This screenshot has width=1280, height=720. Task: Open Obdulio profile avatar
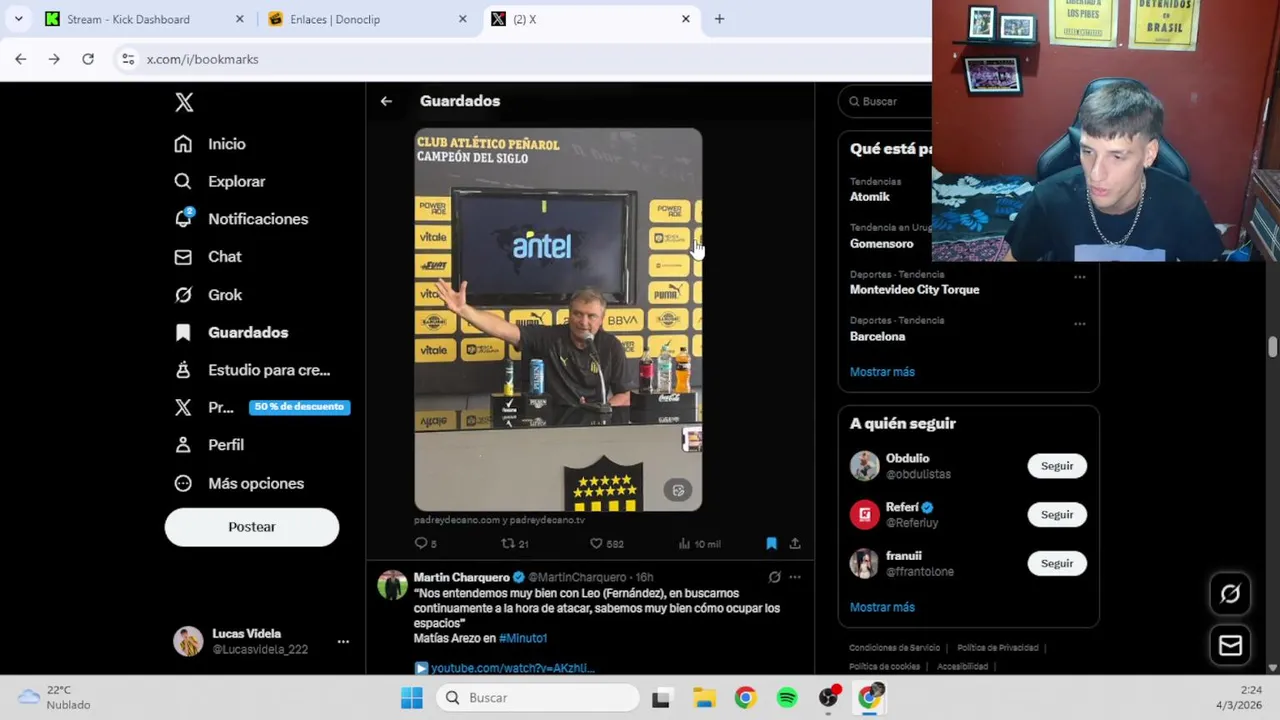[x=864, y=466]
